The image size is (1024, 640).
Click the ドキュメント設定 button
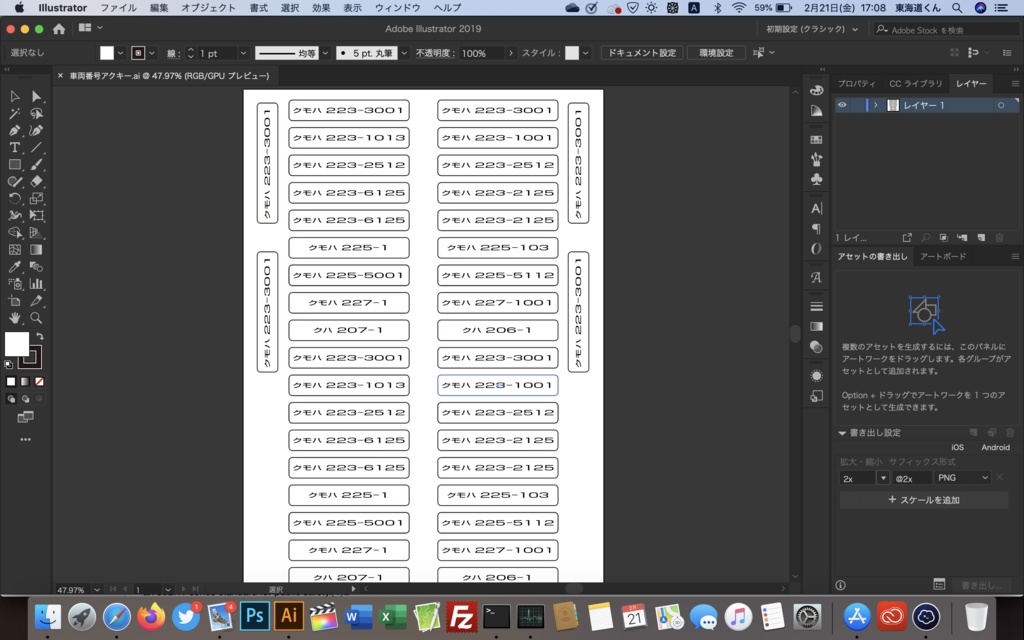(x=642, y=53)
